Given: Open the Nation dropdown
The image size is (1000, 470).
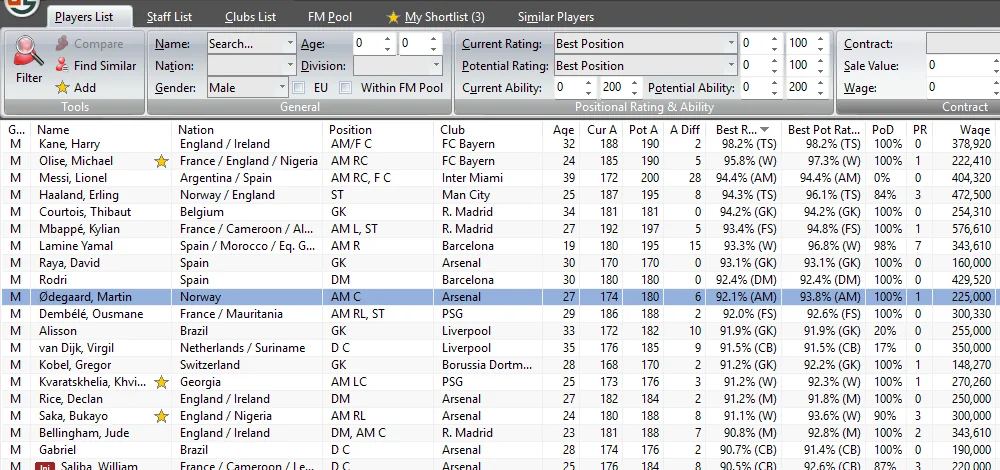Looking at the screenshot, I should point(291,65).
